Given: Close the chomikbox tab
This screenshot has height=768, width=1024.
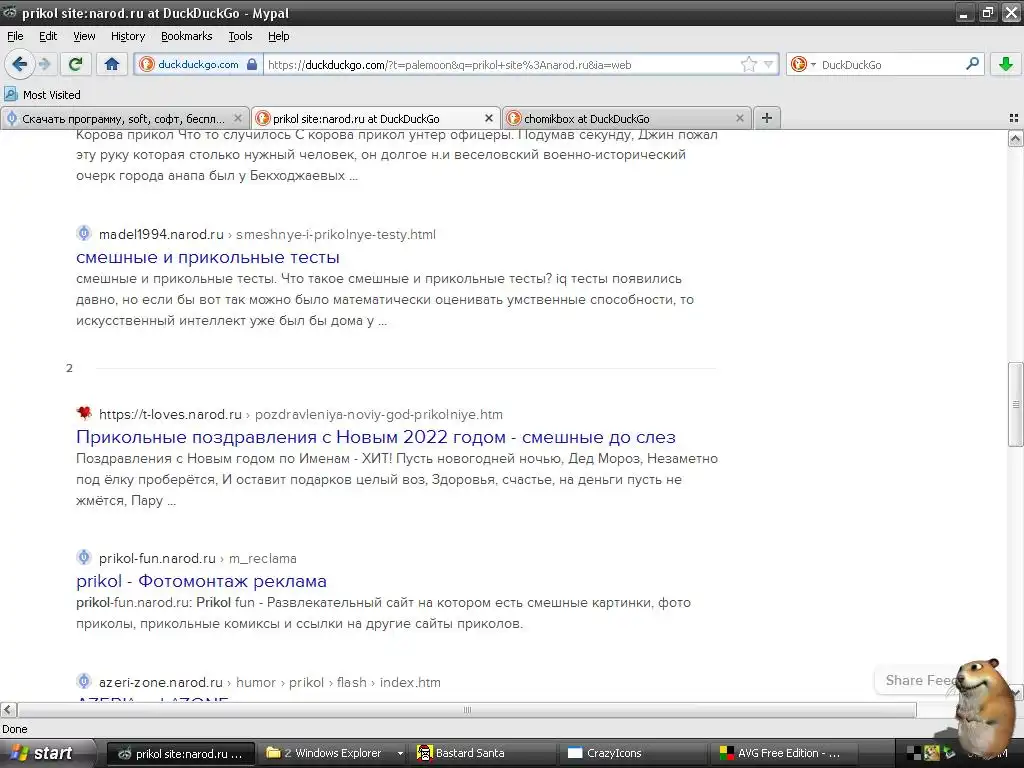Looking at the screenshot, I should pos(739,118).
